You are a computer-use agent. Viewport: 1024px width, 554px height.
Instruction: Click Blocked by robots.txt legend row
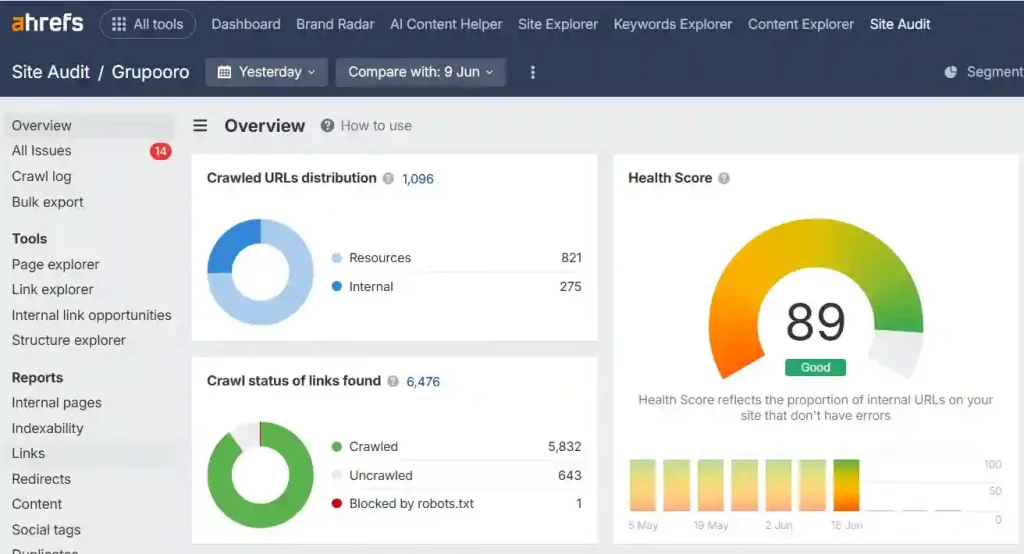click(456, 504)
